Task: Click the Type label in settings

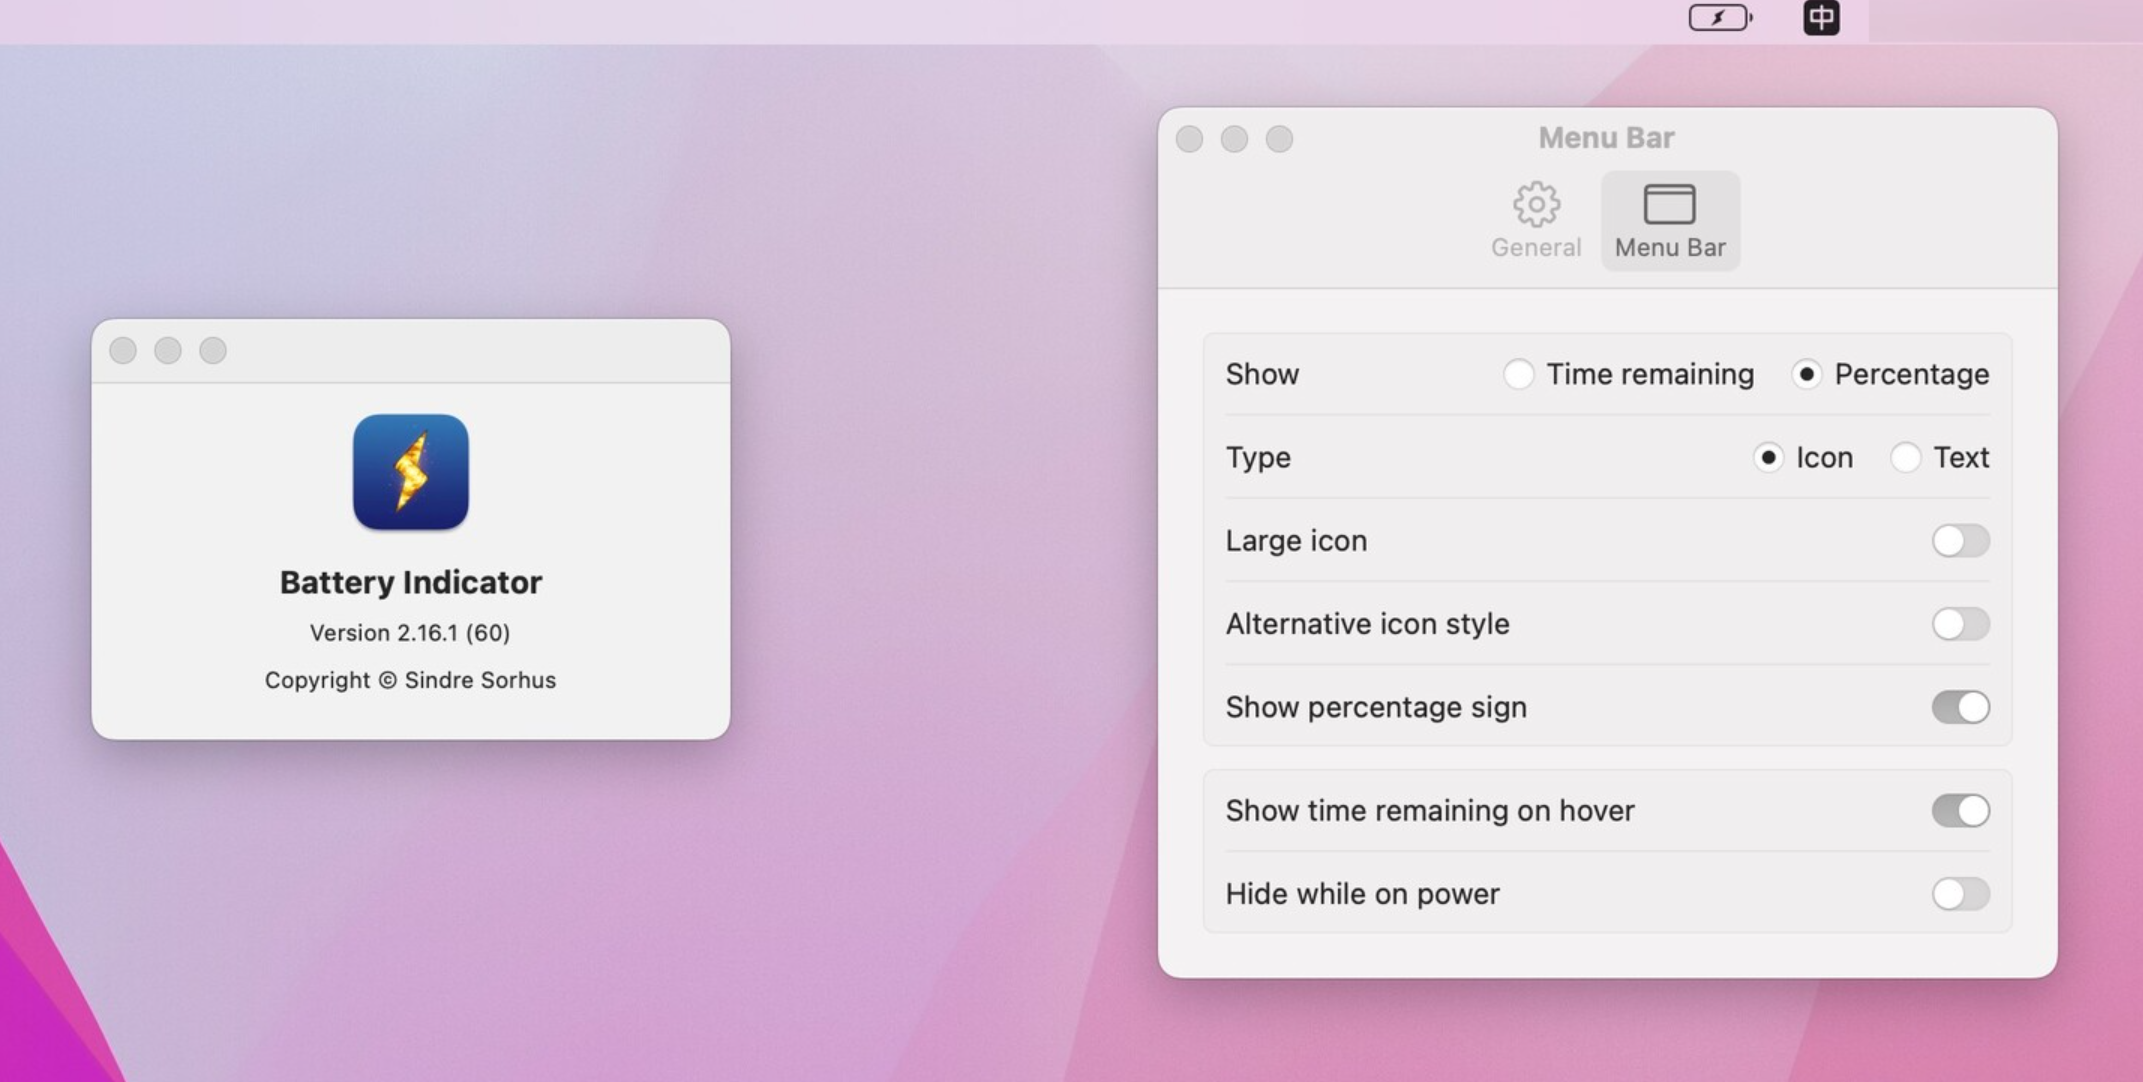Action: (x=1258, y=458)
